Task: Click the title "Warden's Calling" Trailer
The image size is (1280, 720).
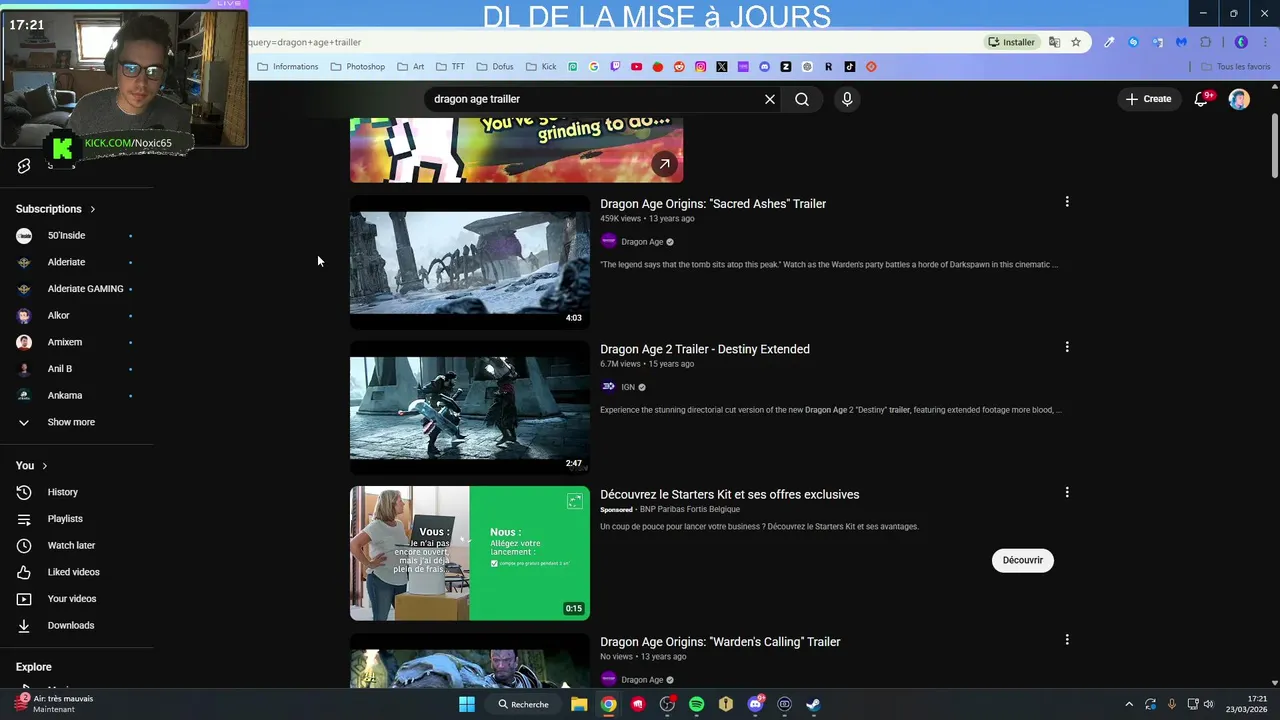Action: [720, 642]
